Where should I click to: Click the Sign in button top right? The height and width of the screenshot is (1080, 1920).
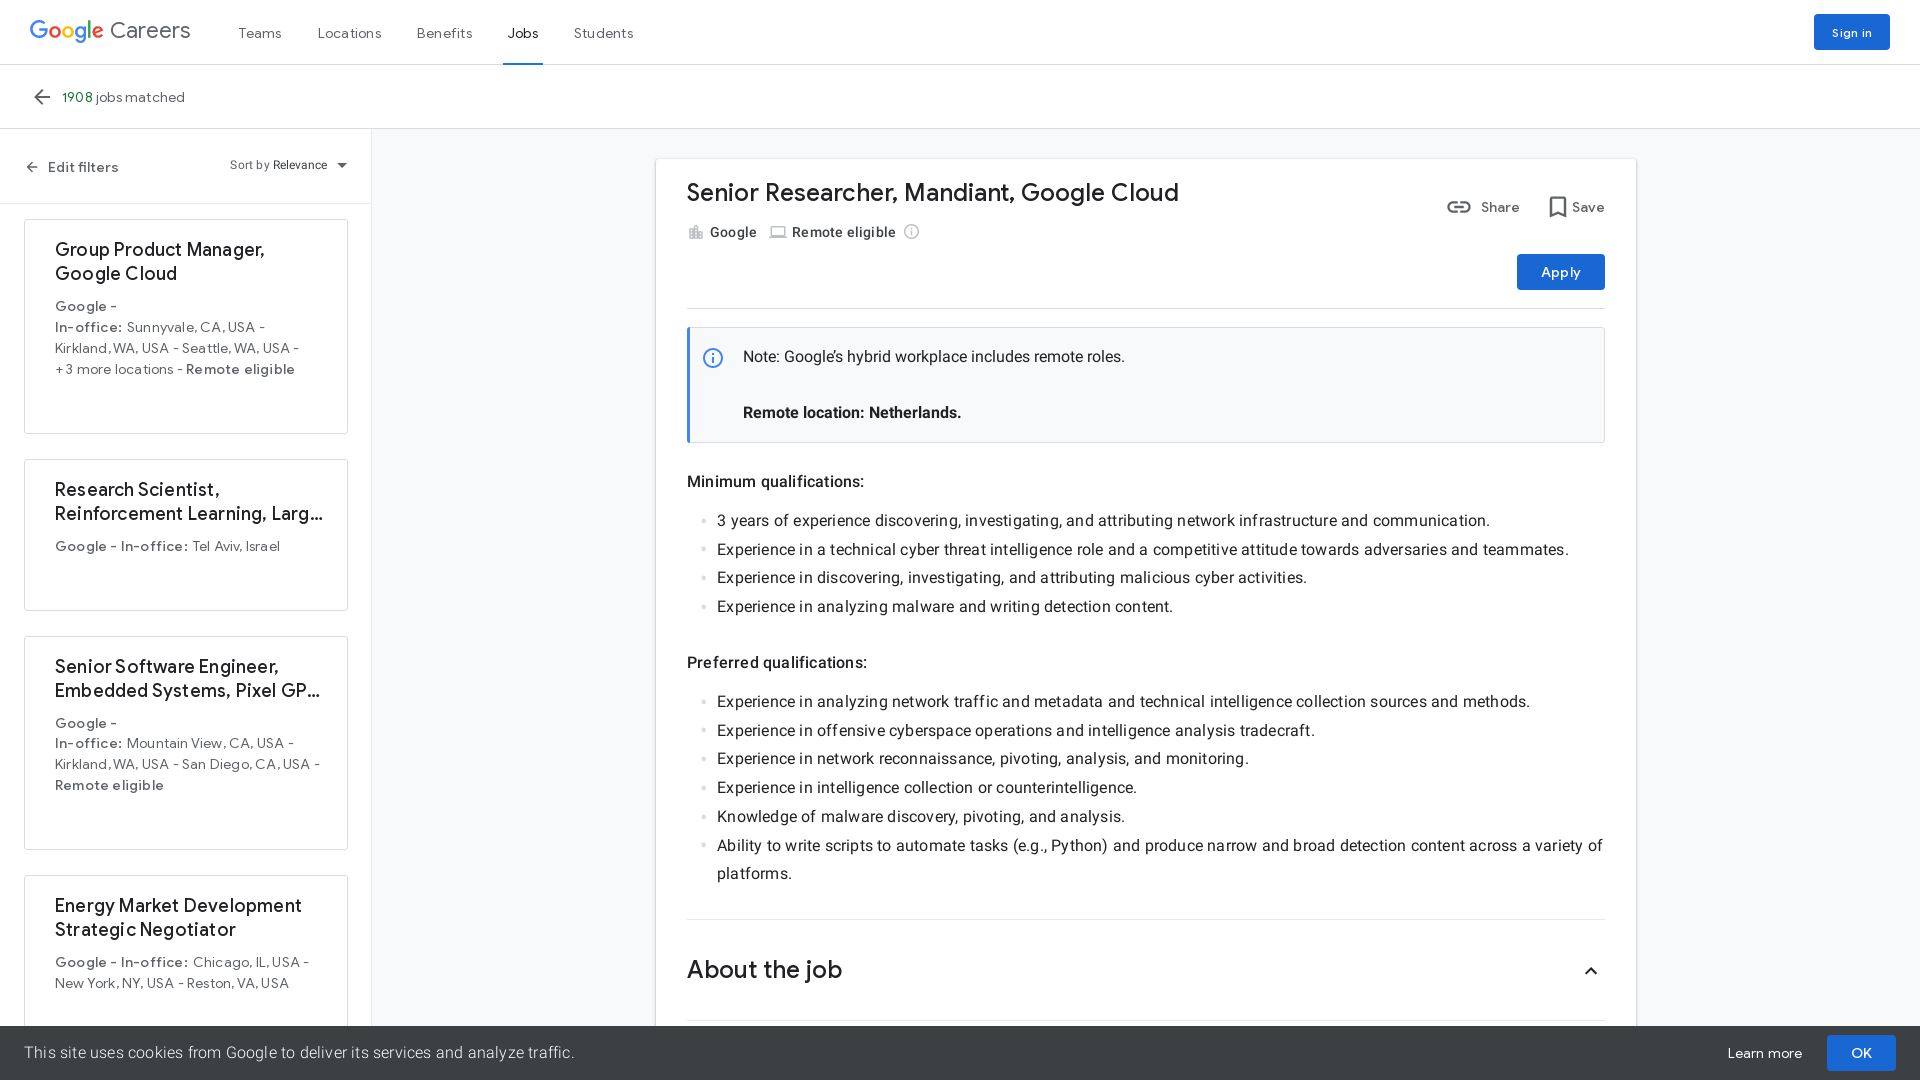click(1851, 32)
